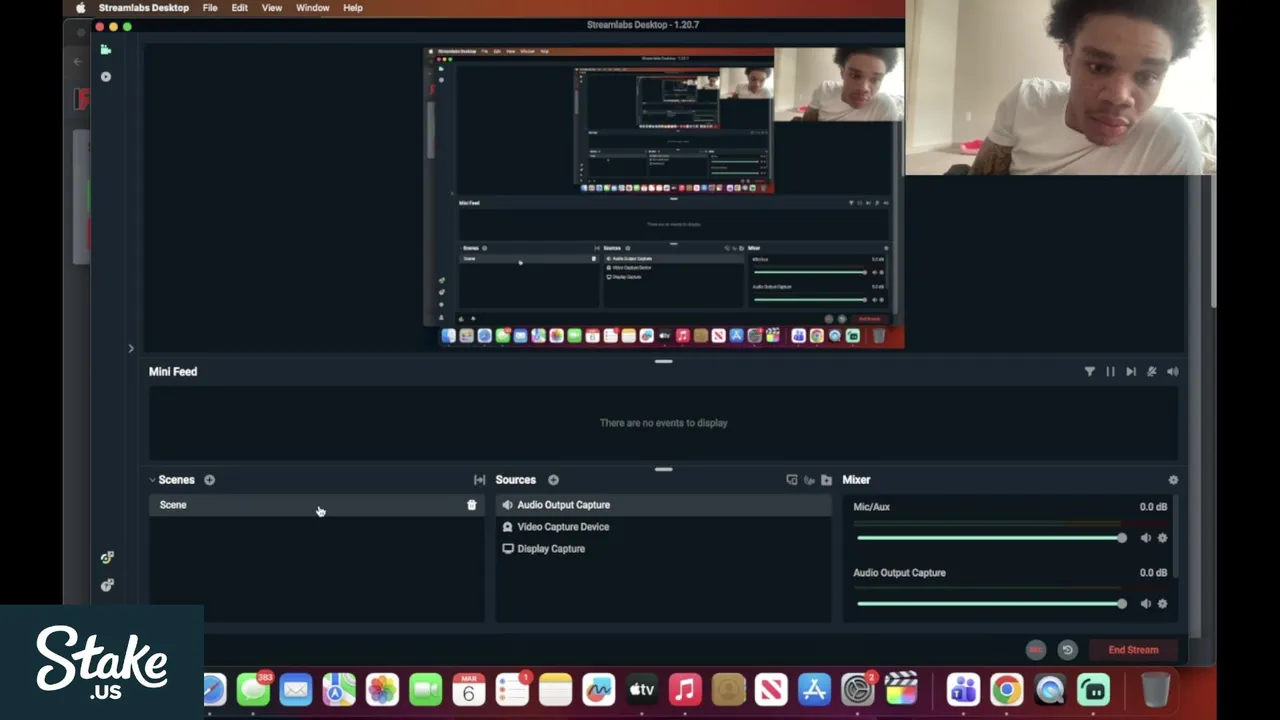Toggle the replay buffer button

(x=1067, y=650)
